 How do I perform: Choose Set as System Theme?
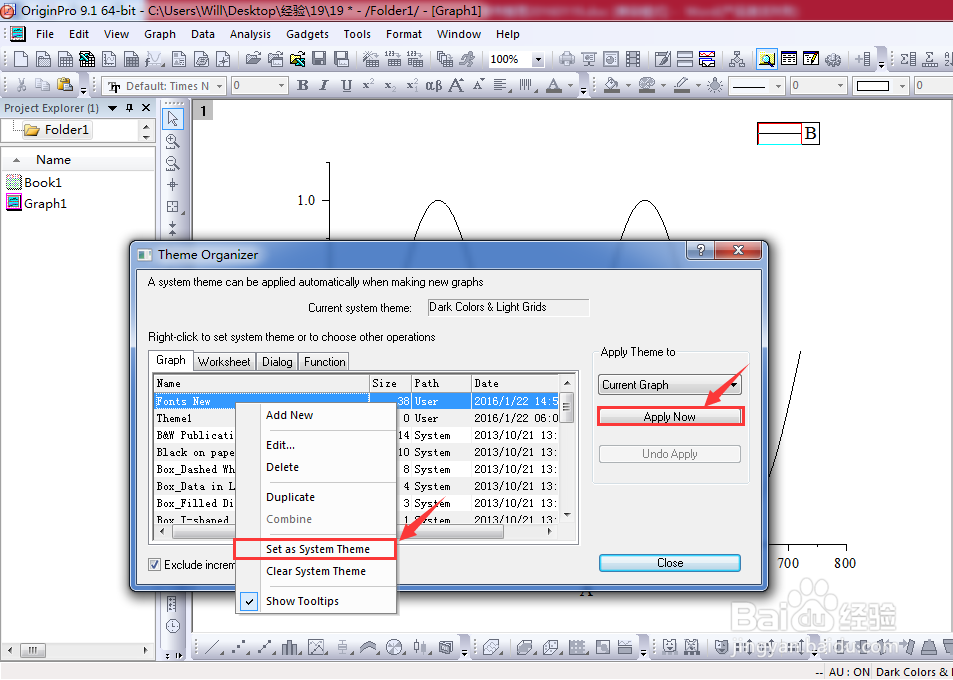coord(315,549)
